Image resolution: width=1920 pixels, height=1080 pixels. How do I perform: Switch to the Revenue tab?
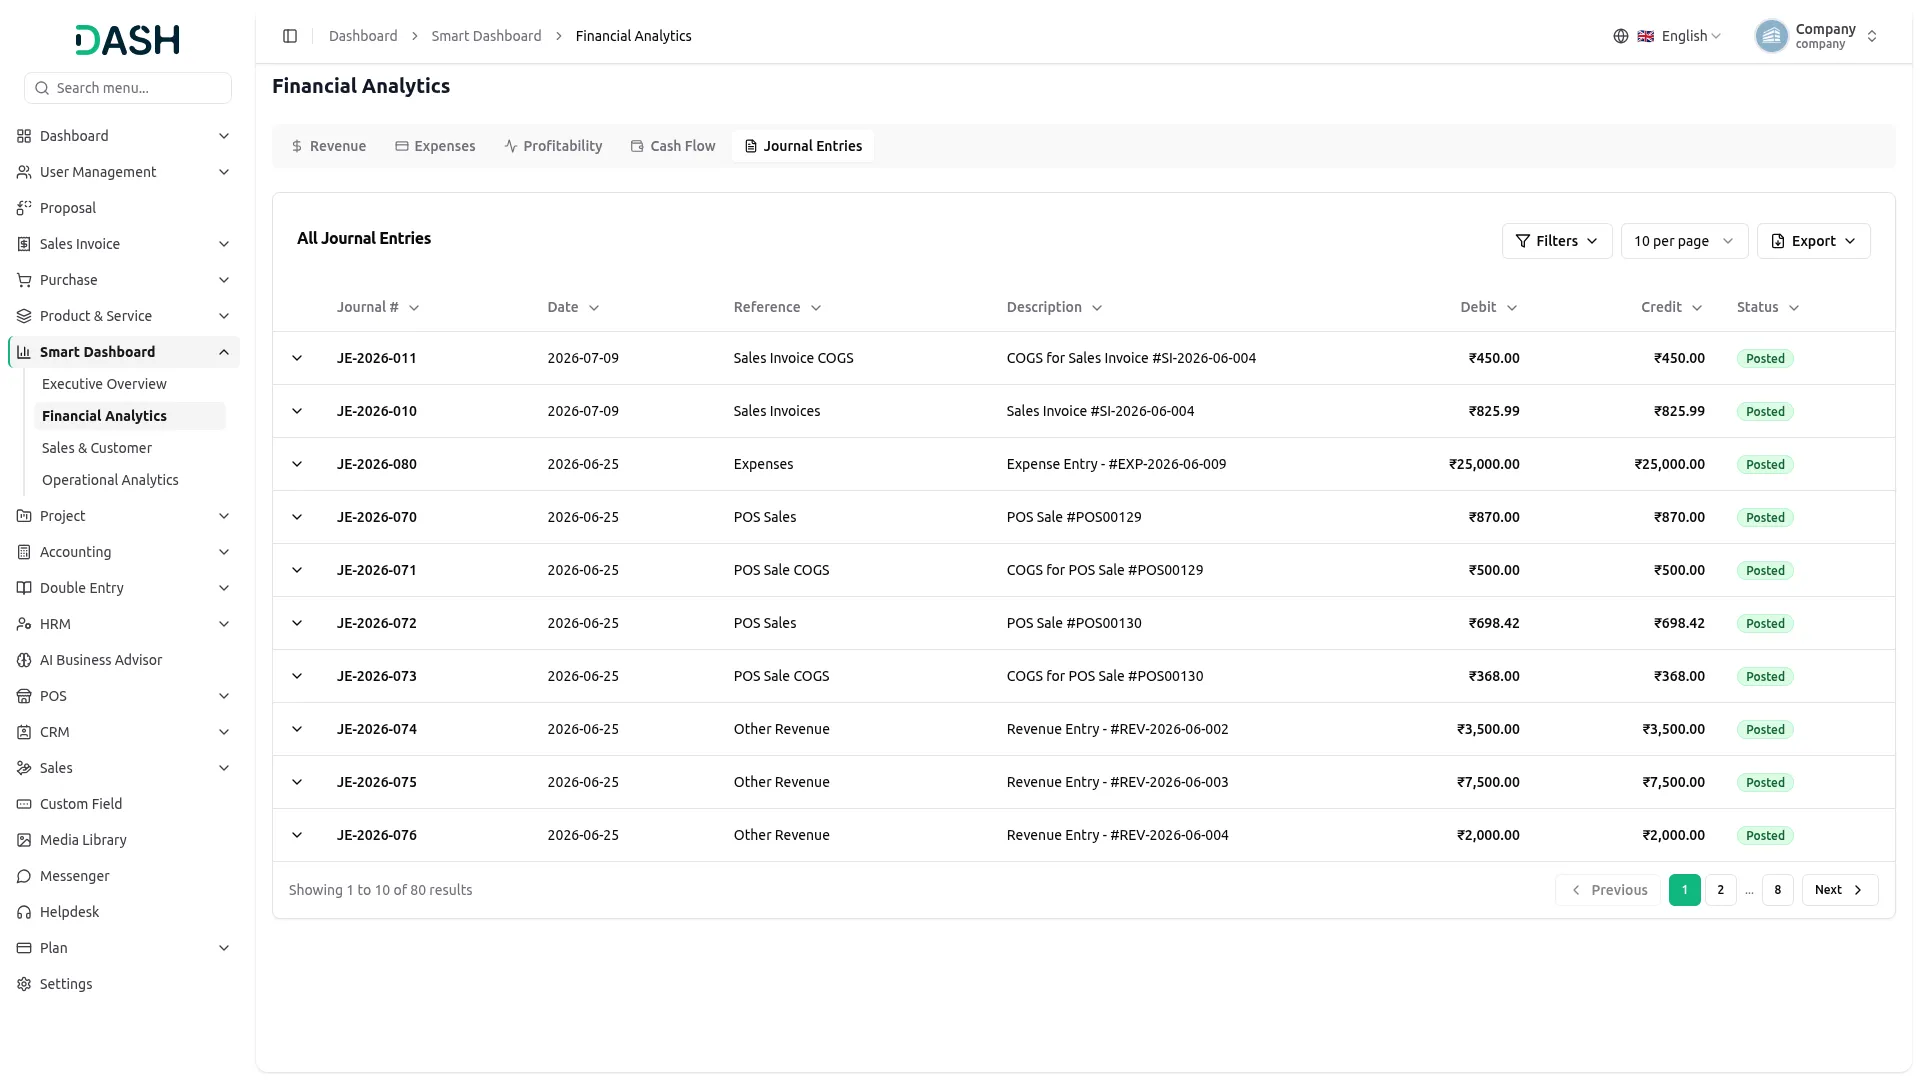(329, 146)
